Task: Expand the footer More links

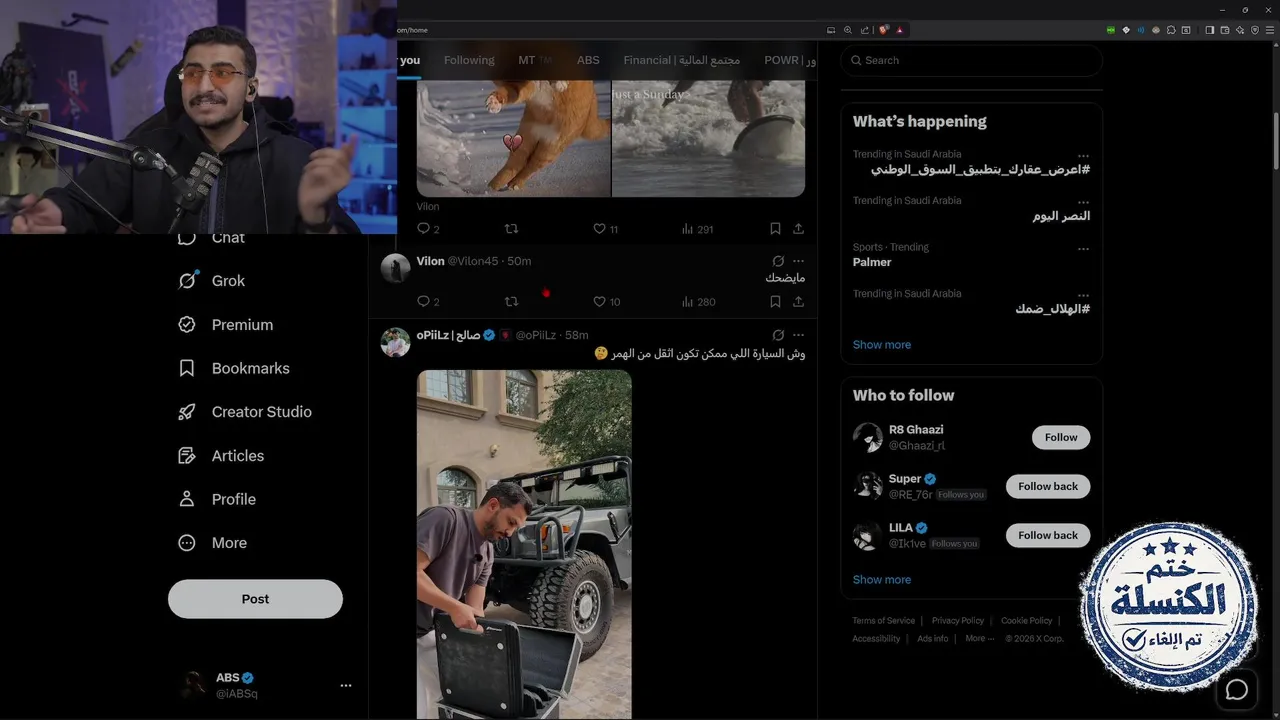Action: tap(979, 638)
